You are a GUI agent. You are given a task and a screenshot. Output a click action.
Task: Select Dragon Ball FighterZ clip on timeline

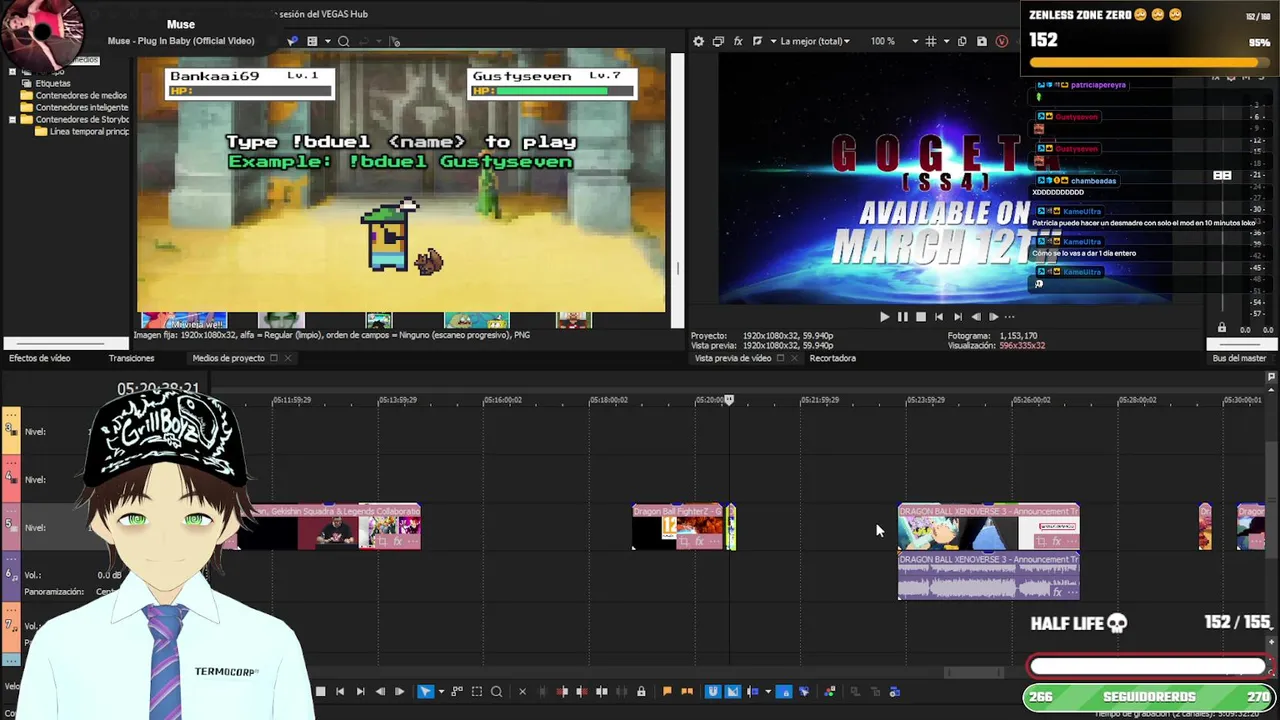[x=678, y=528]
